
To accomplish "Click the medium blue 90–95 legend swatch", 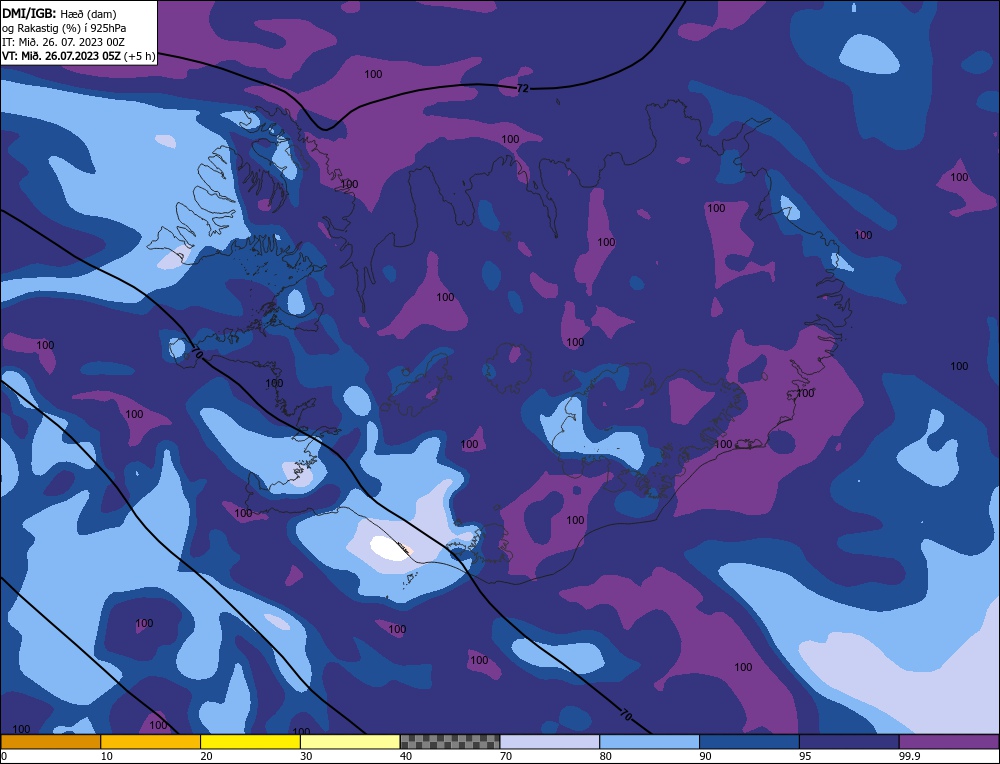I will point(749,742).
